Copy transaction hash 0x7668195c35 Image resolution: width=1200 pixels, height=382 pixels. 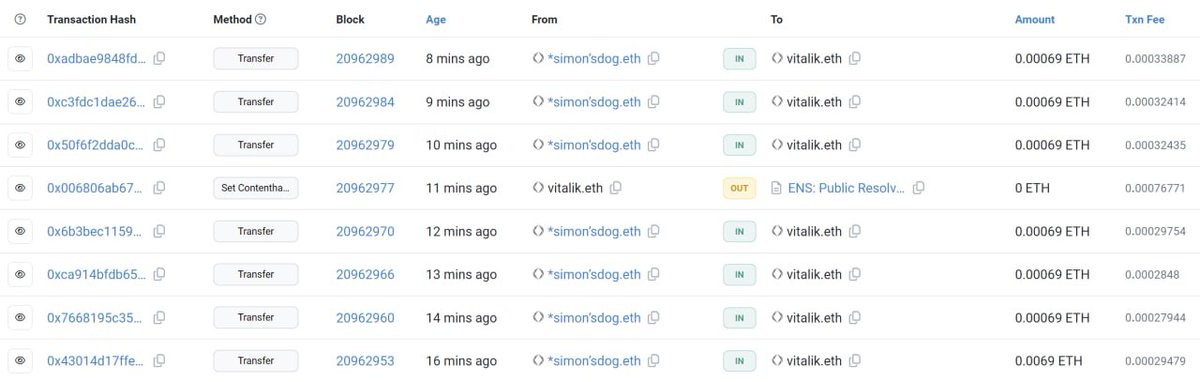click(x=159, y=318)
